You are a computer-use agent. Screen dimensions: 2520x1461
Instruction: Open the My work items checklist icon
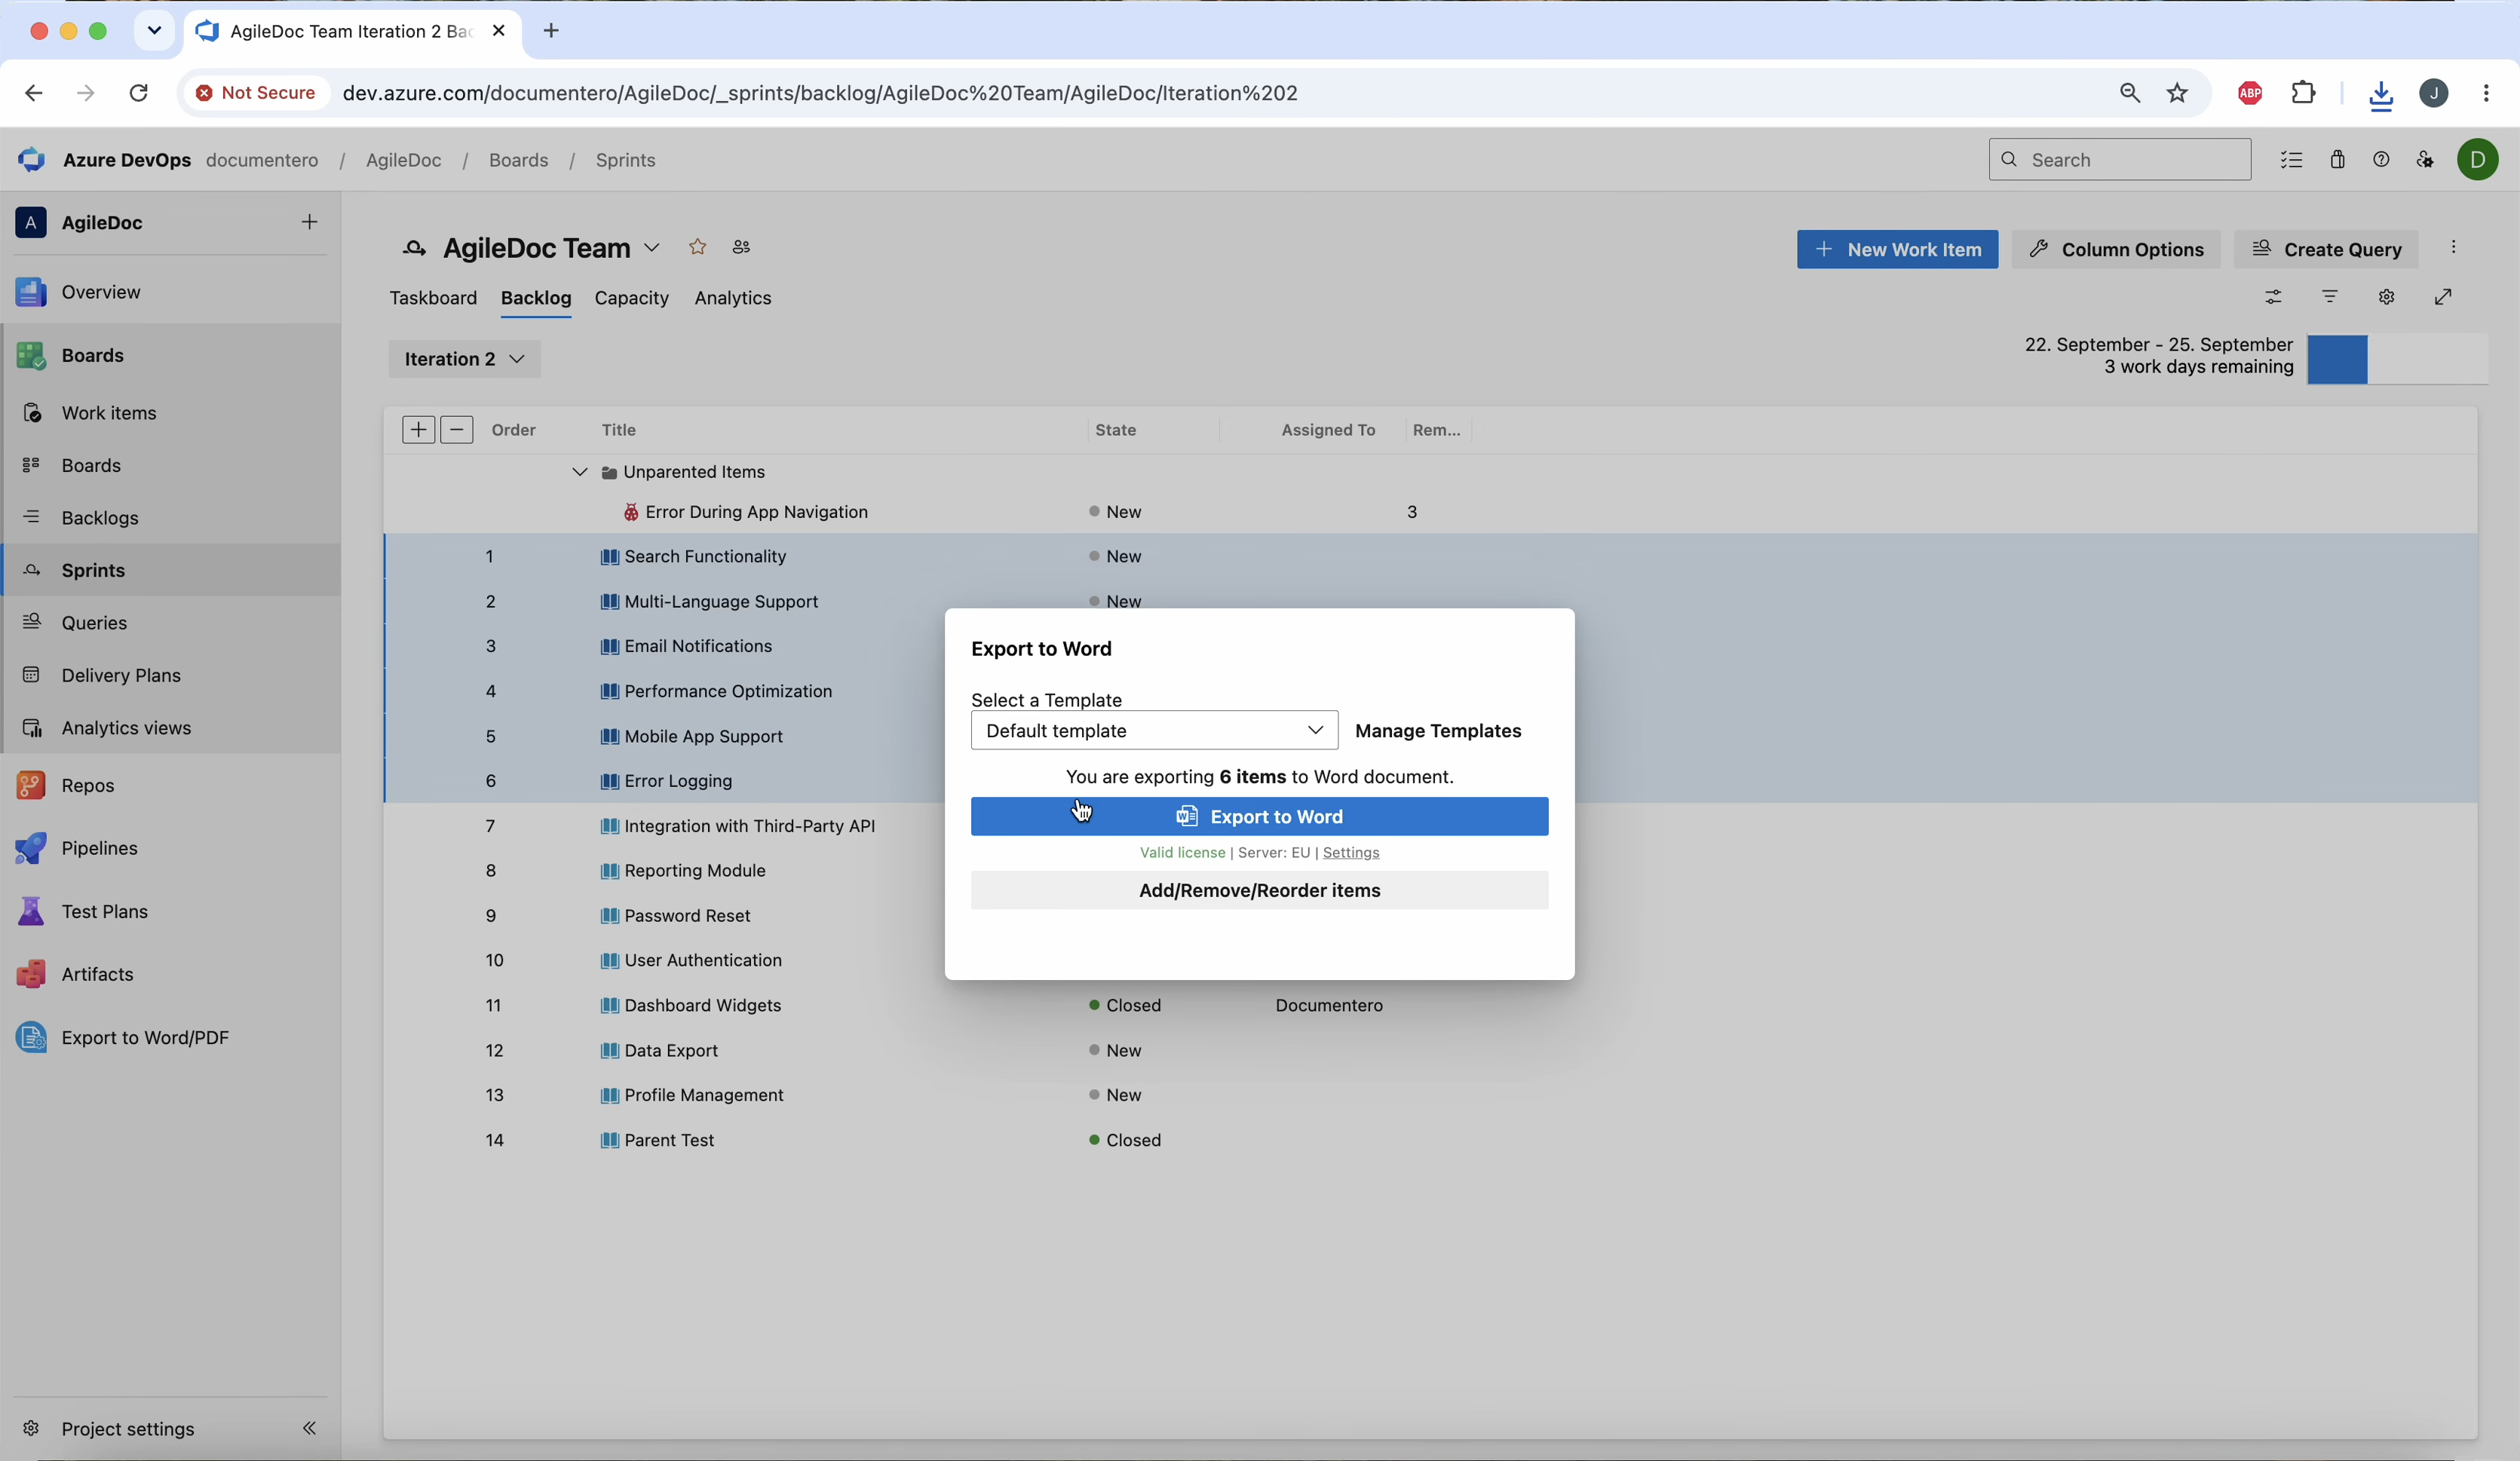2291,160
